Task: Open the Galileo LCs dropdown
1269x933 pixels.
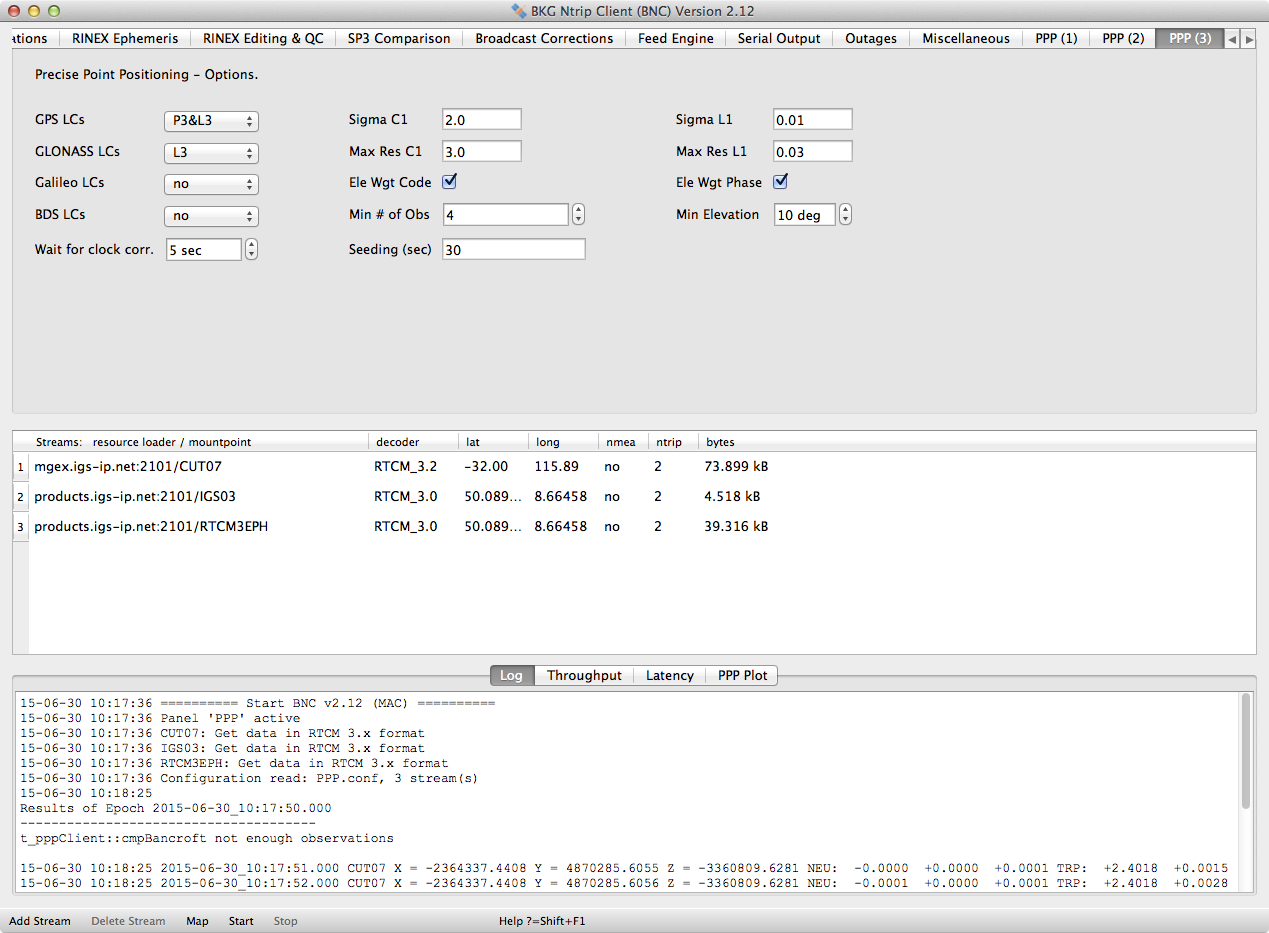Action: click(211, 184)
